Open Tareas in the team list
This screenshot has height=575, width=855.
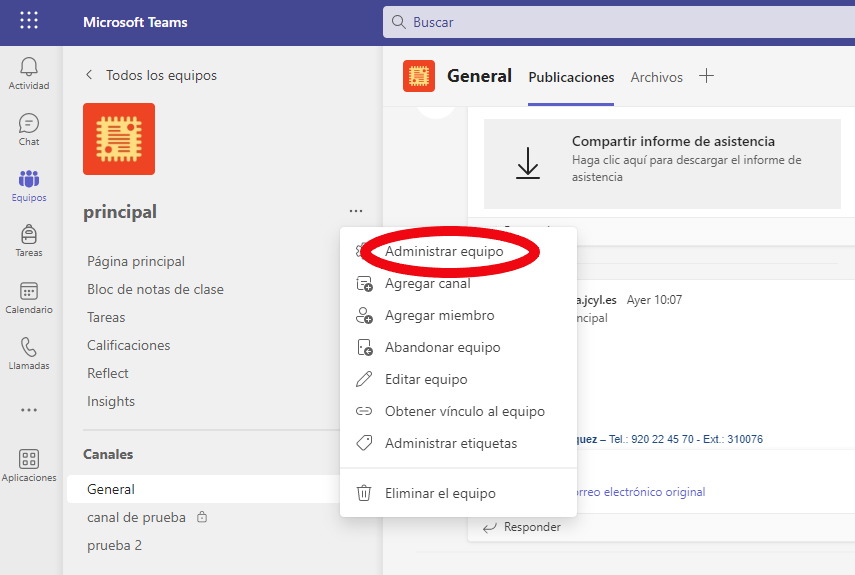tap(106, 317)
